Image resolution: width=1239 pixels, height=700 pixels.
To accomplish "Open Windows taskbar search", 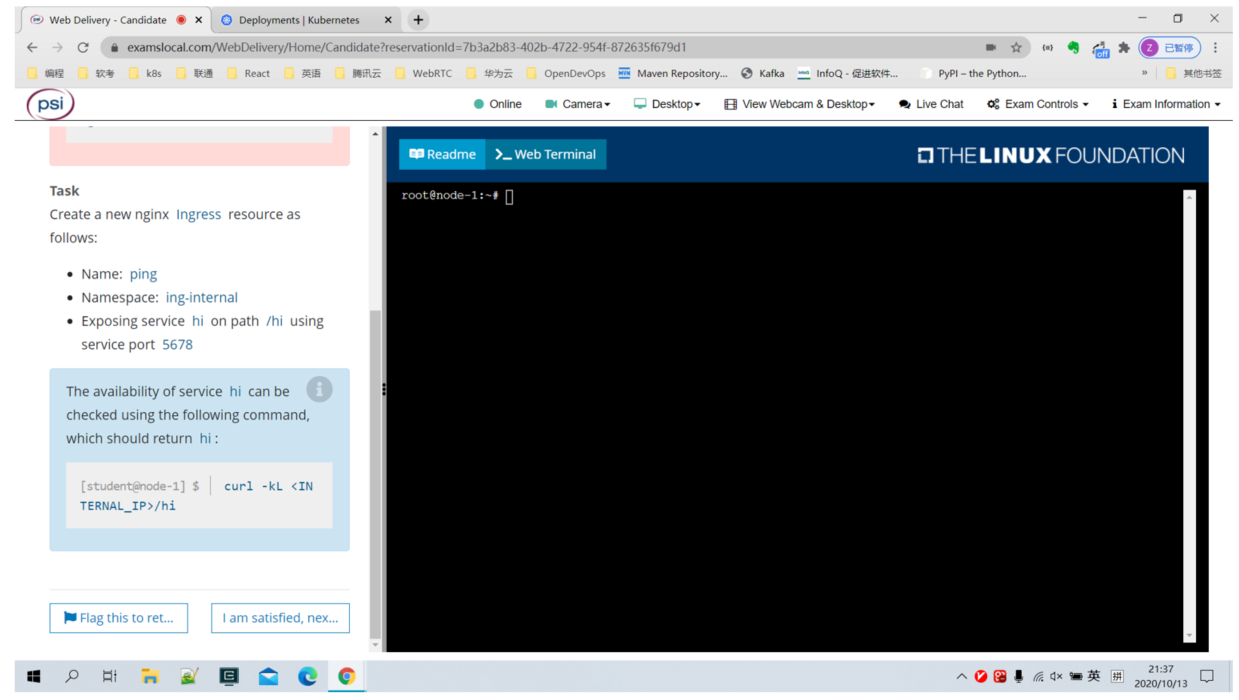I will pos(72,677).
